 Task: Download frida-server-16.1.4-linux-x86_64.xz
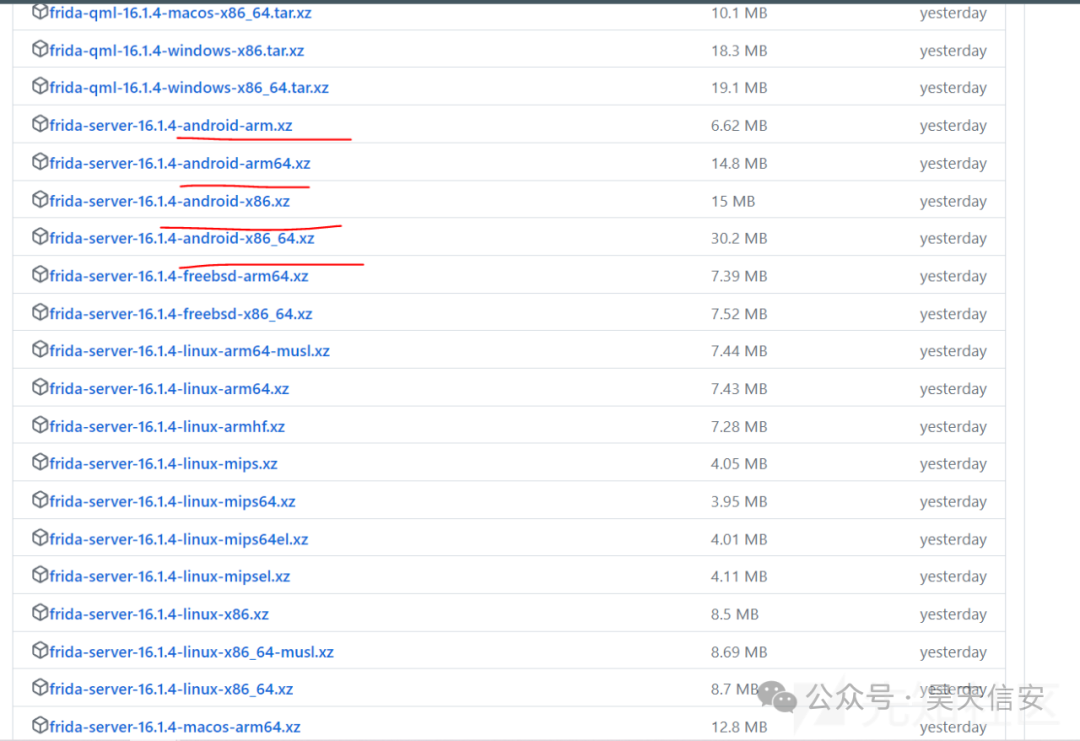(172, 689)
